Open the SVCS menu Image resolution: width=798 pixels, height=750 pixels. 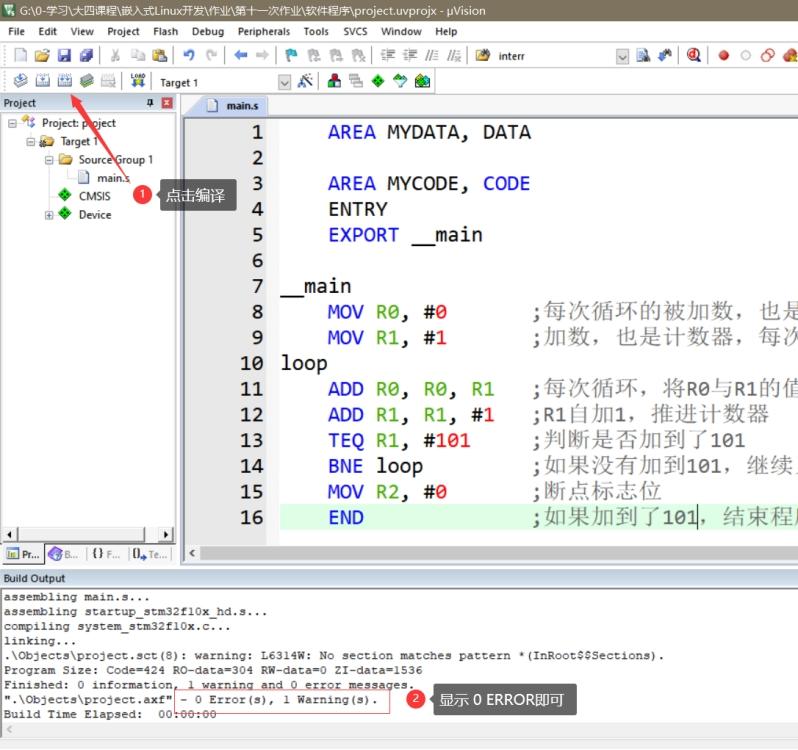[355, 31]
